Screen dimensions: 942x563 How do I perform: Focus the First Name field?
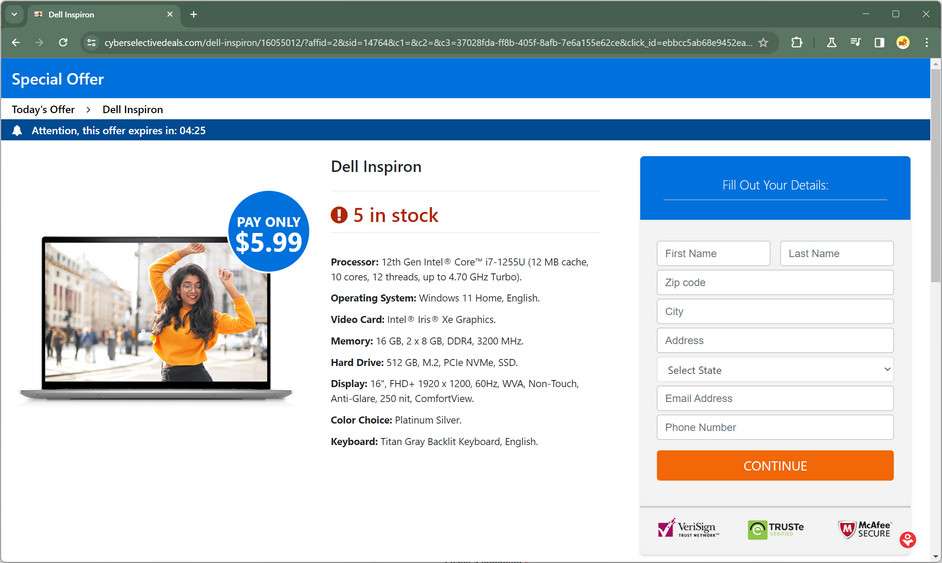click(713, 254)
